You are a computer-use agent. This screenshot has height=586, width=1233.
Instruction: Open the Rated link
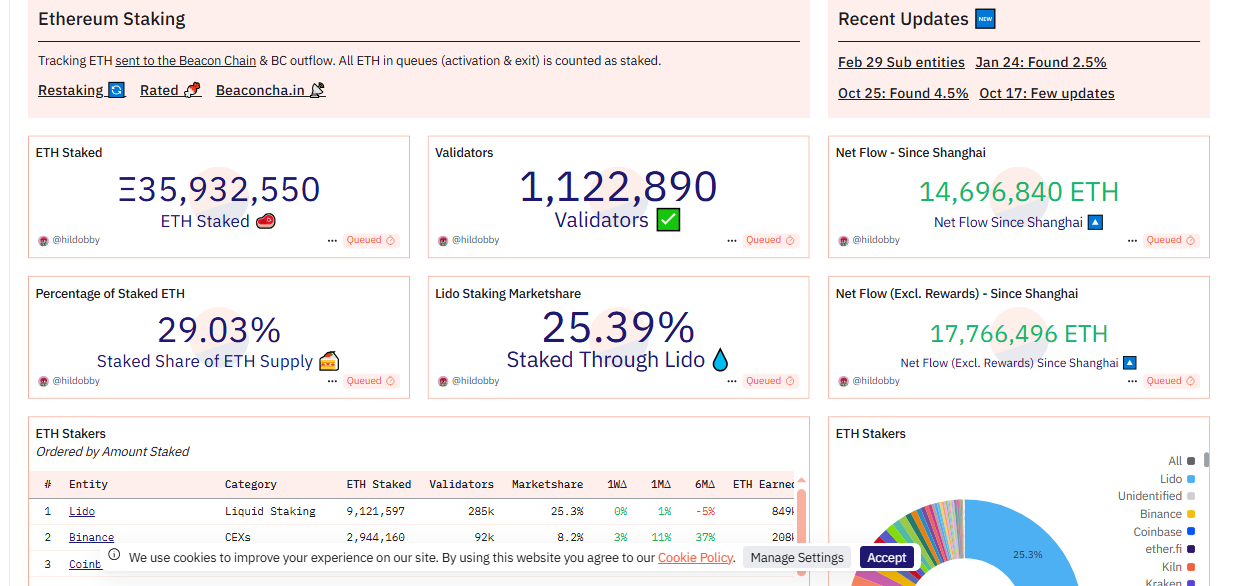170,90
